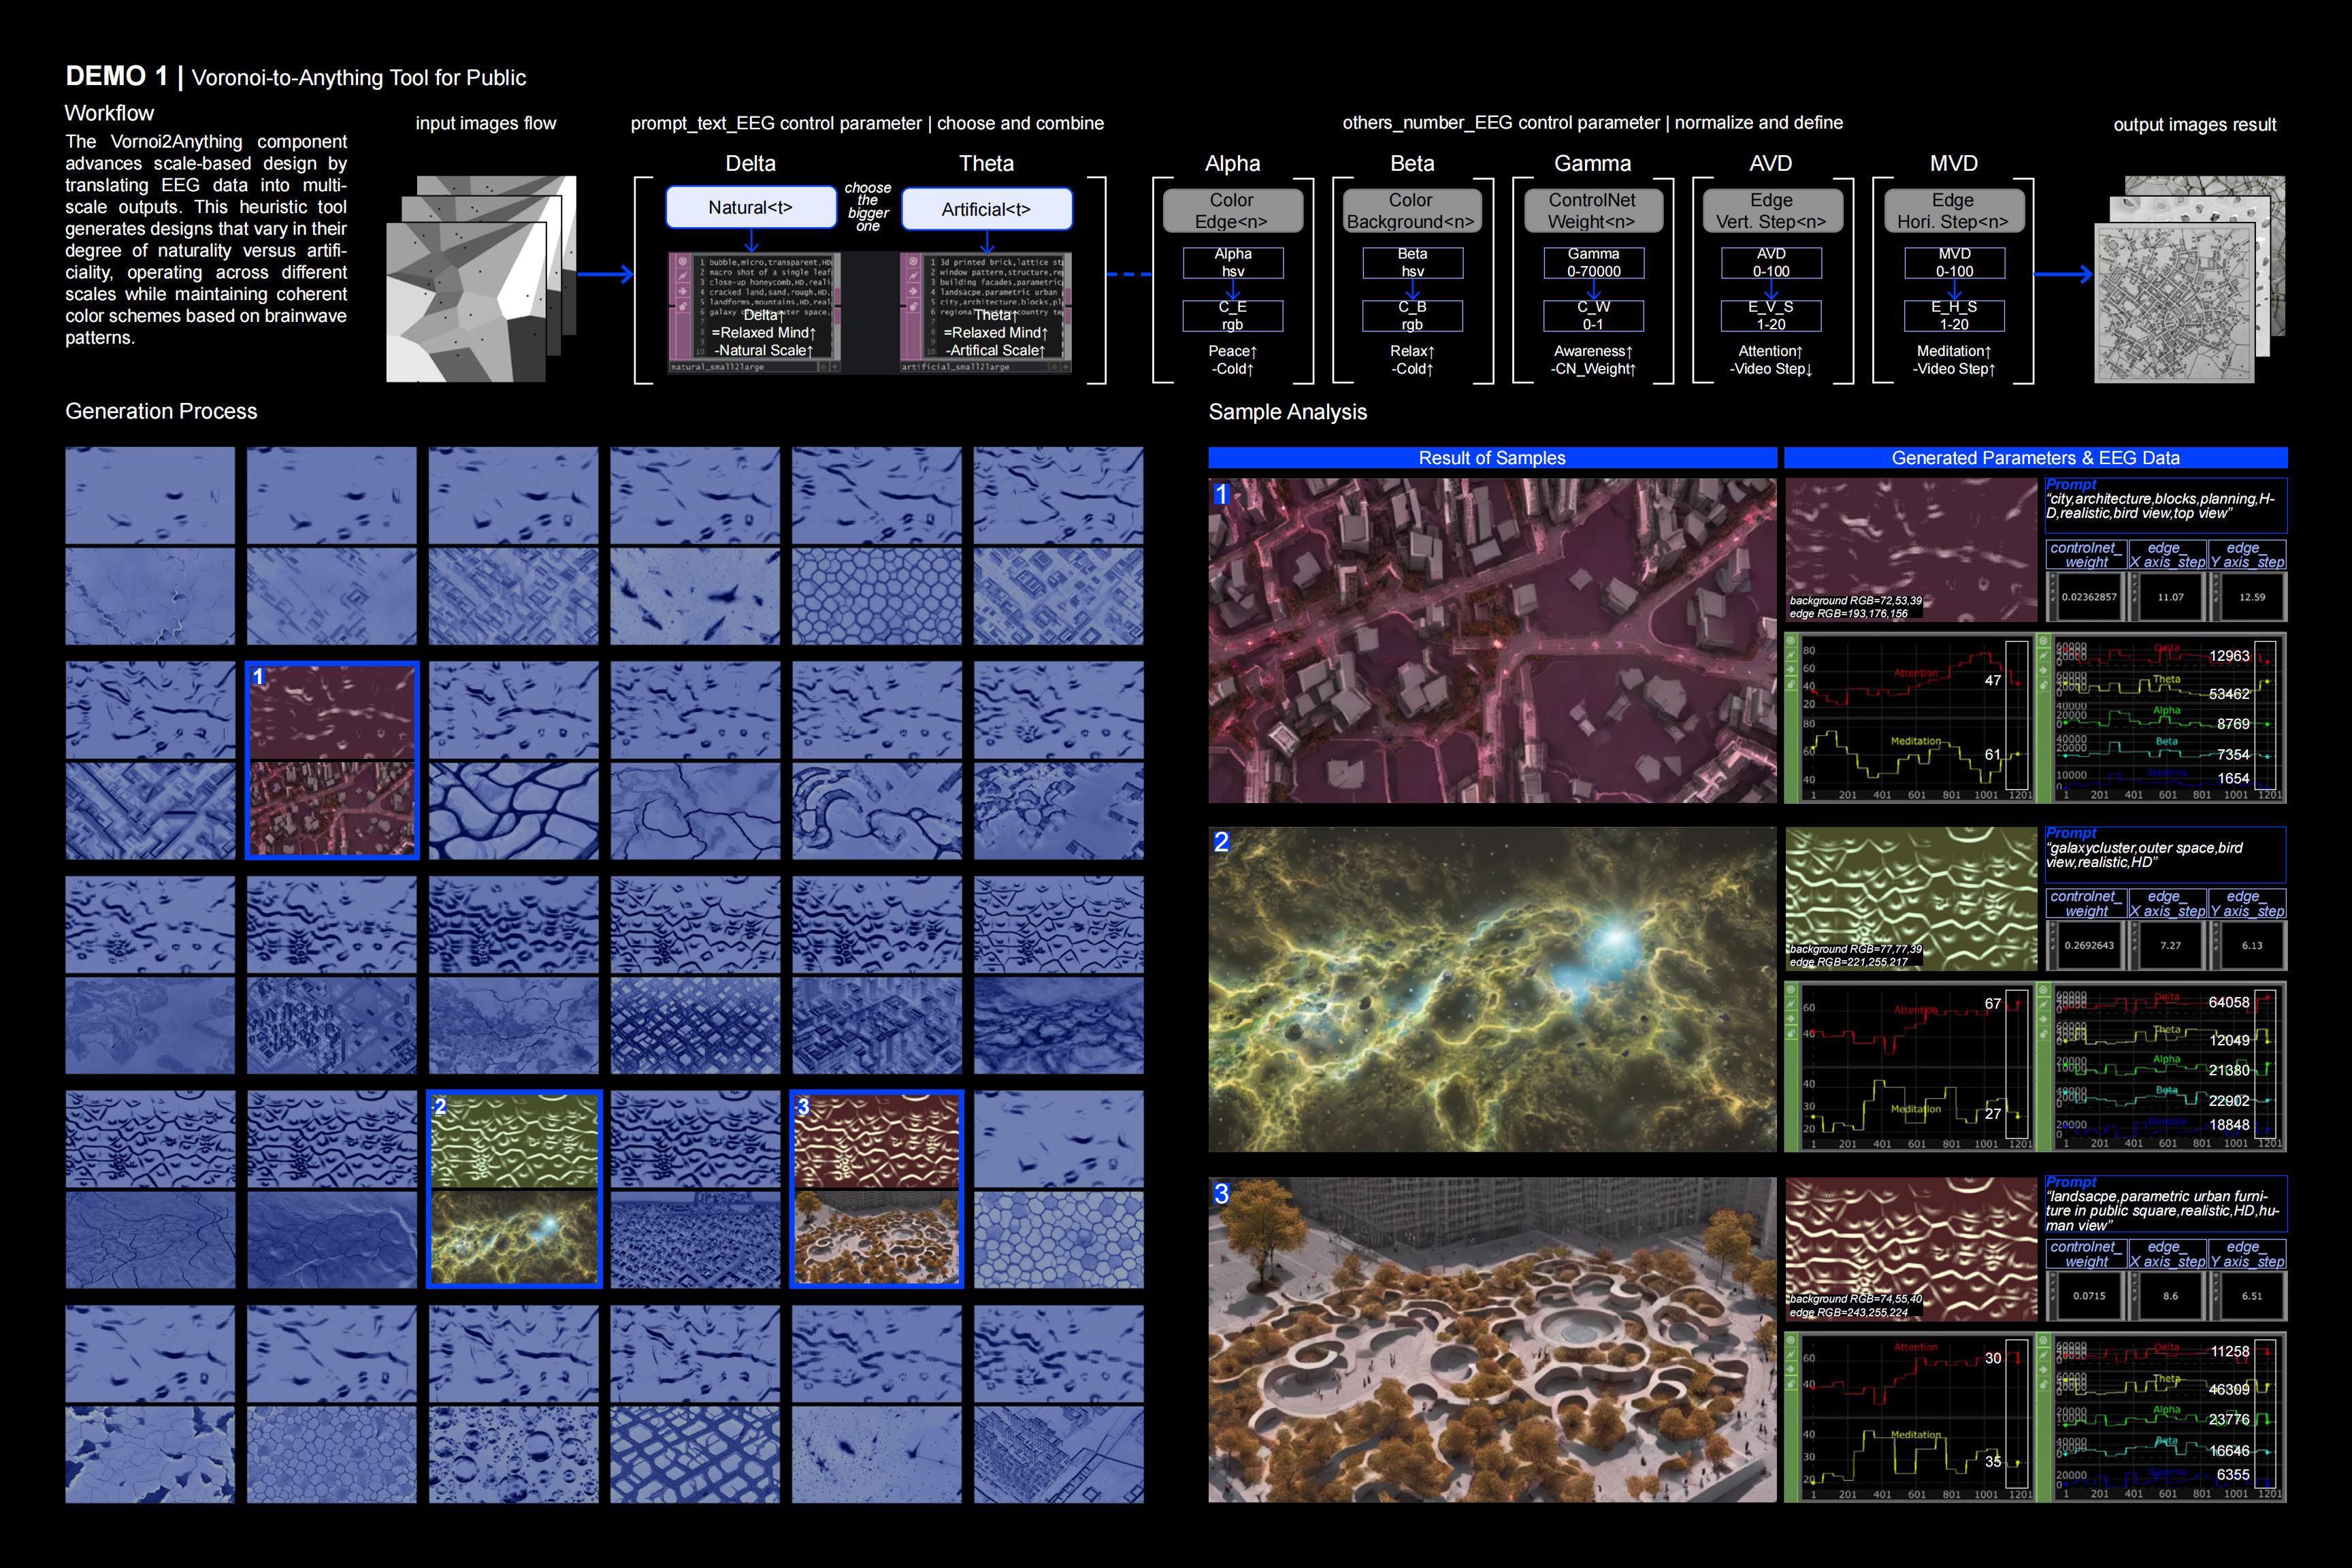Click bypass icon on sample 1 Delta/Theta chart
Screen dimensions: 2352x1568
click(x=2043, y=655)
